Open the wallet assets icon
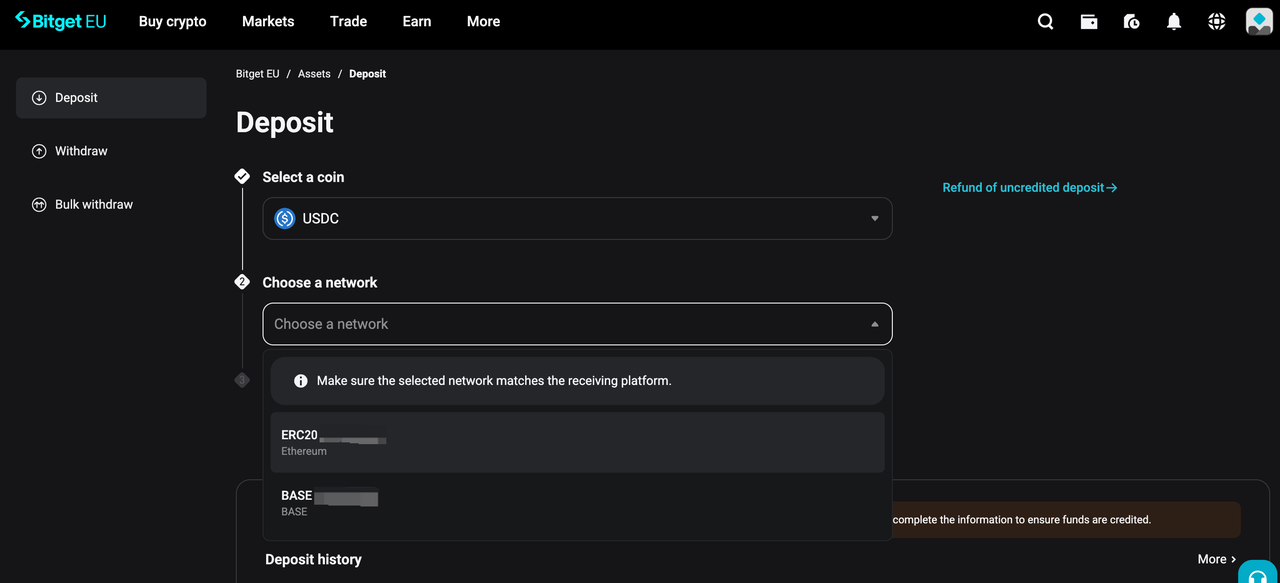Screen dimensions: 1280x583 [x=1089, y=21]
